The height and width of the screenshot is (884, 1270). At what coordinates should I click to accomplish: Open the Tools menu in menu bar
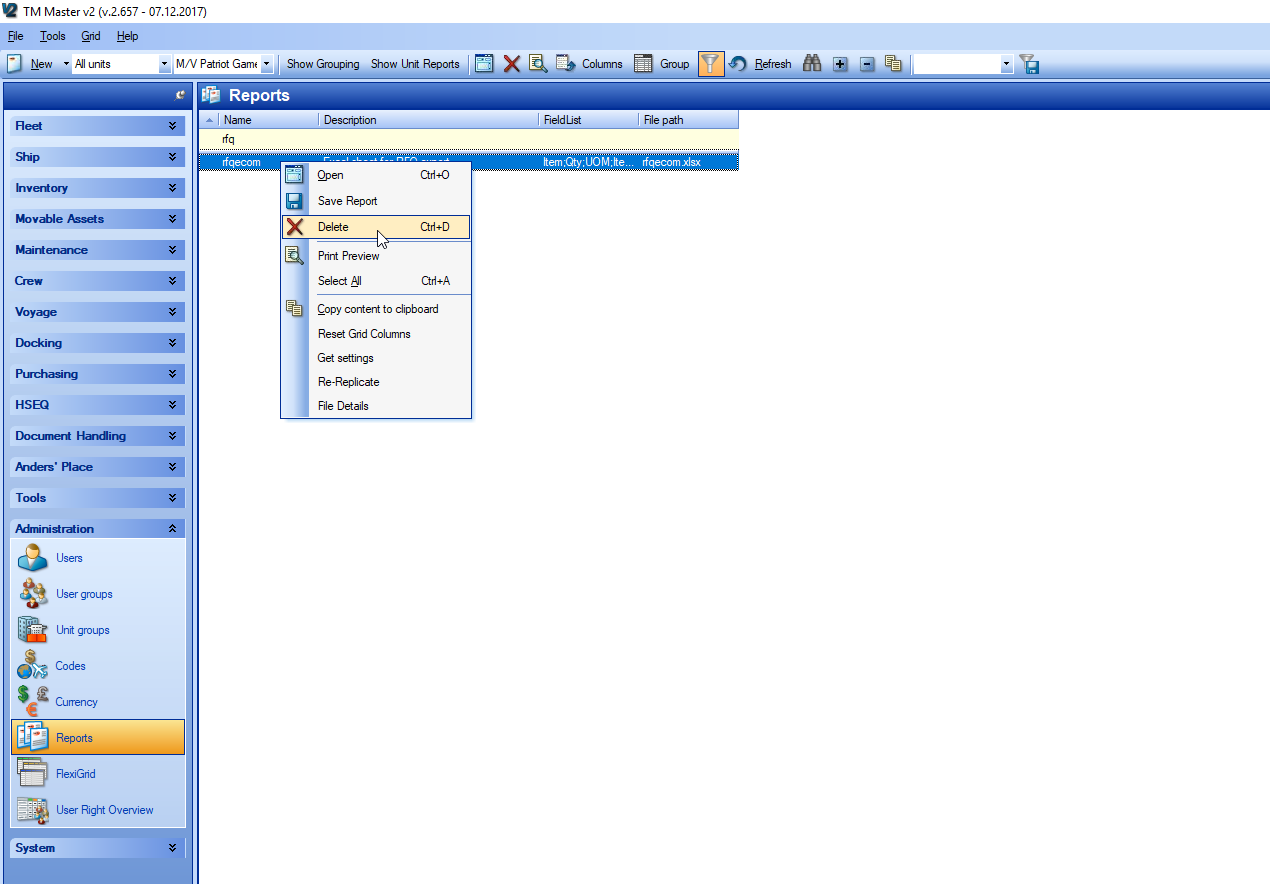click(x=52, y=36)
